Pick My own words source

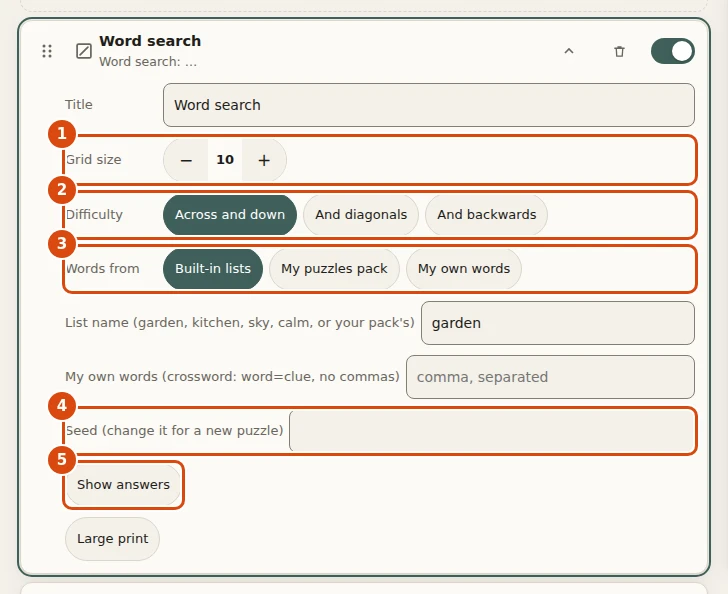point(464,268)
